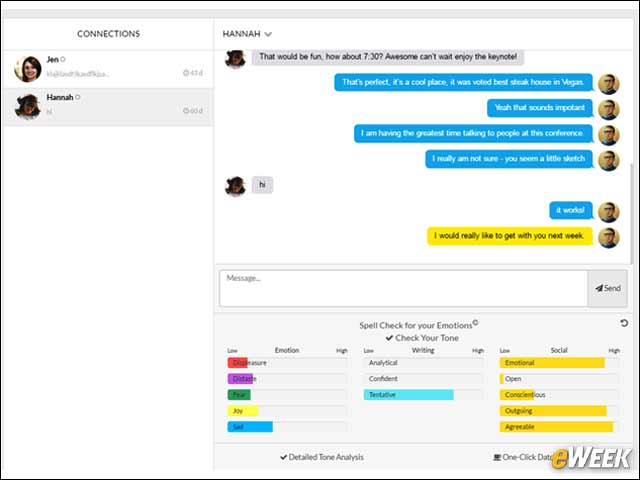Click the Send button
This screenshot has width=640, height=480.
click(607, 288)
